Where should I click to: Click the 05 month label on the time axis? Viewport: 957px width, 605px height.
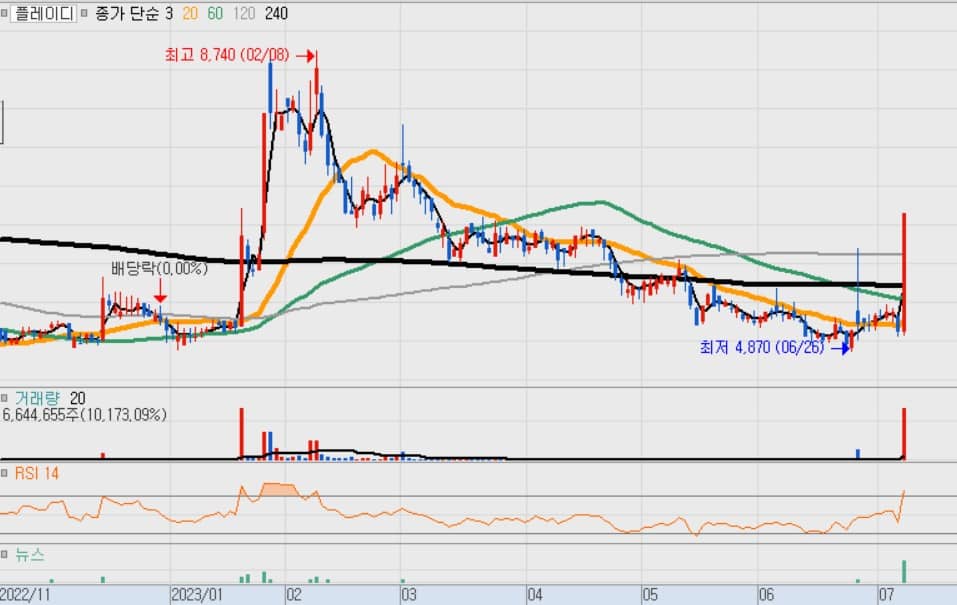[650, 595]
